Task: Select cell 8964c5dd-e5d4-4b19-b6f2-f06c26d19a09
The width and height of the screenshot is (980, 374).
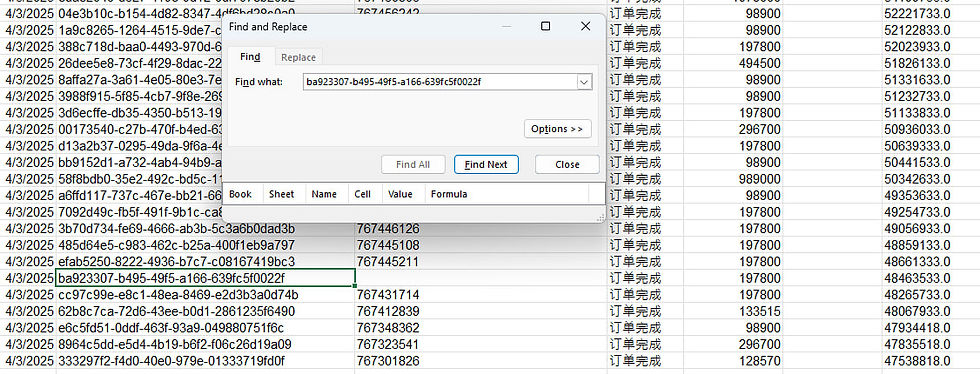Action: pyautogui.click(x=206, y=345)
